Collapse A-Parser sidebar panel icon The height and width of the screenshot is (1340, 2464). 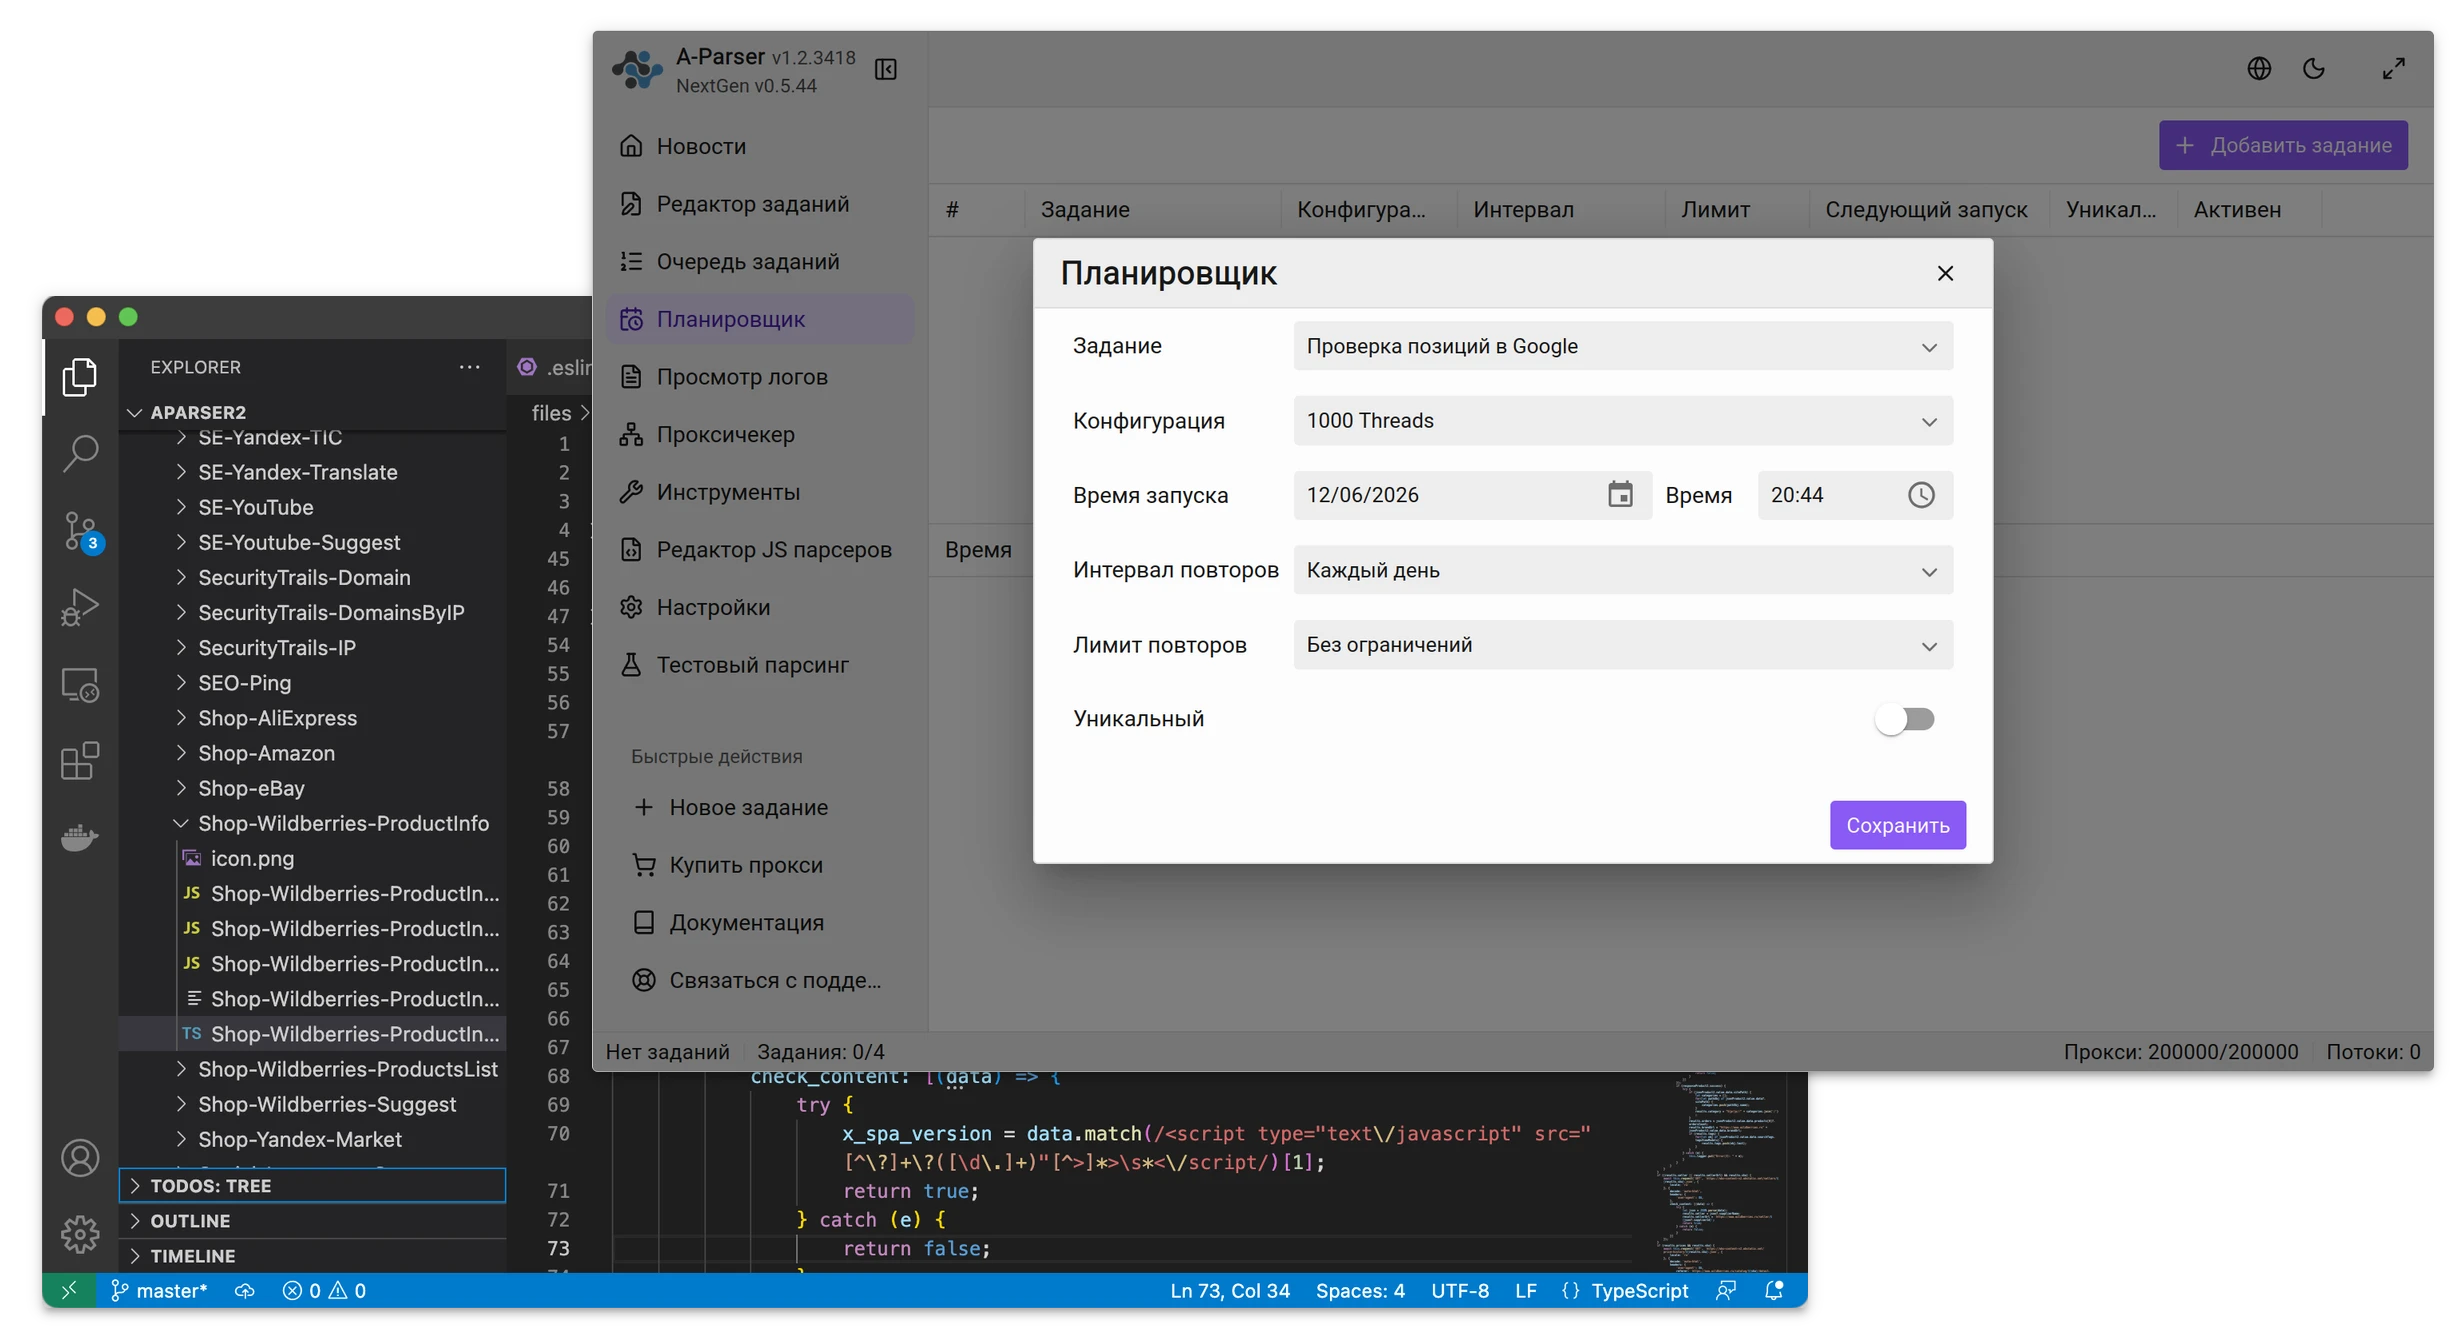coord(886,69)
